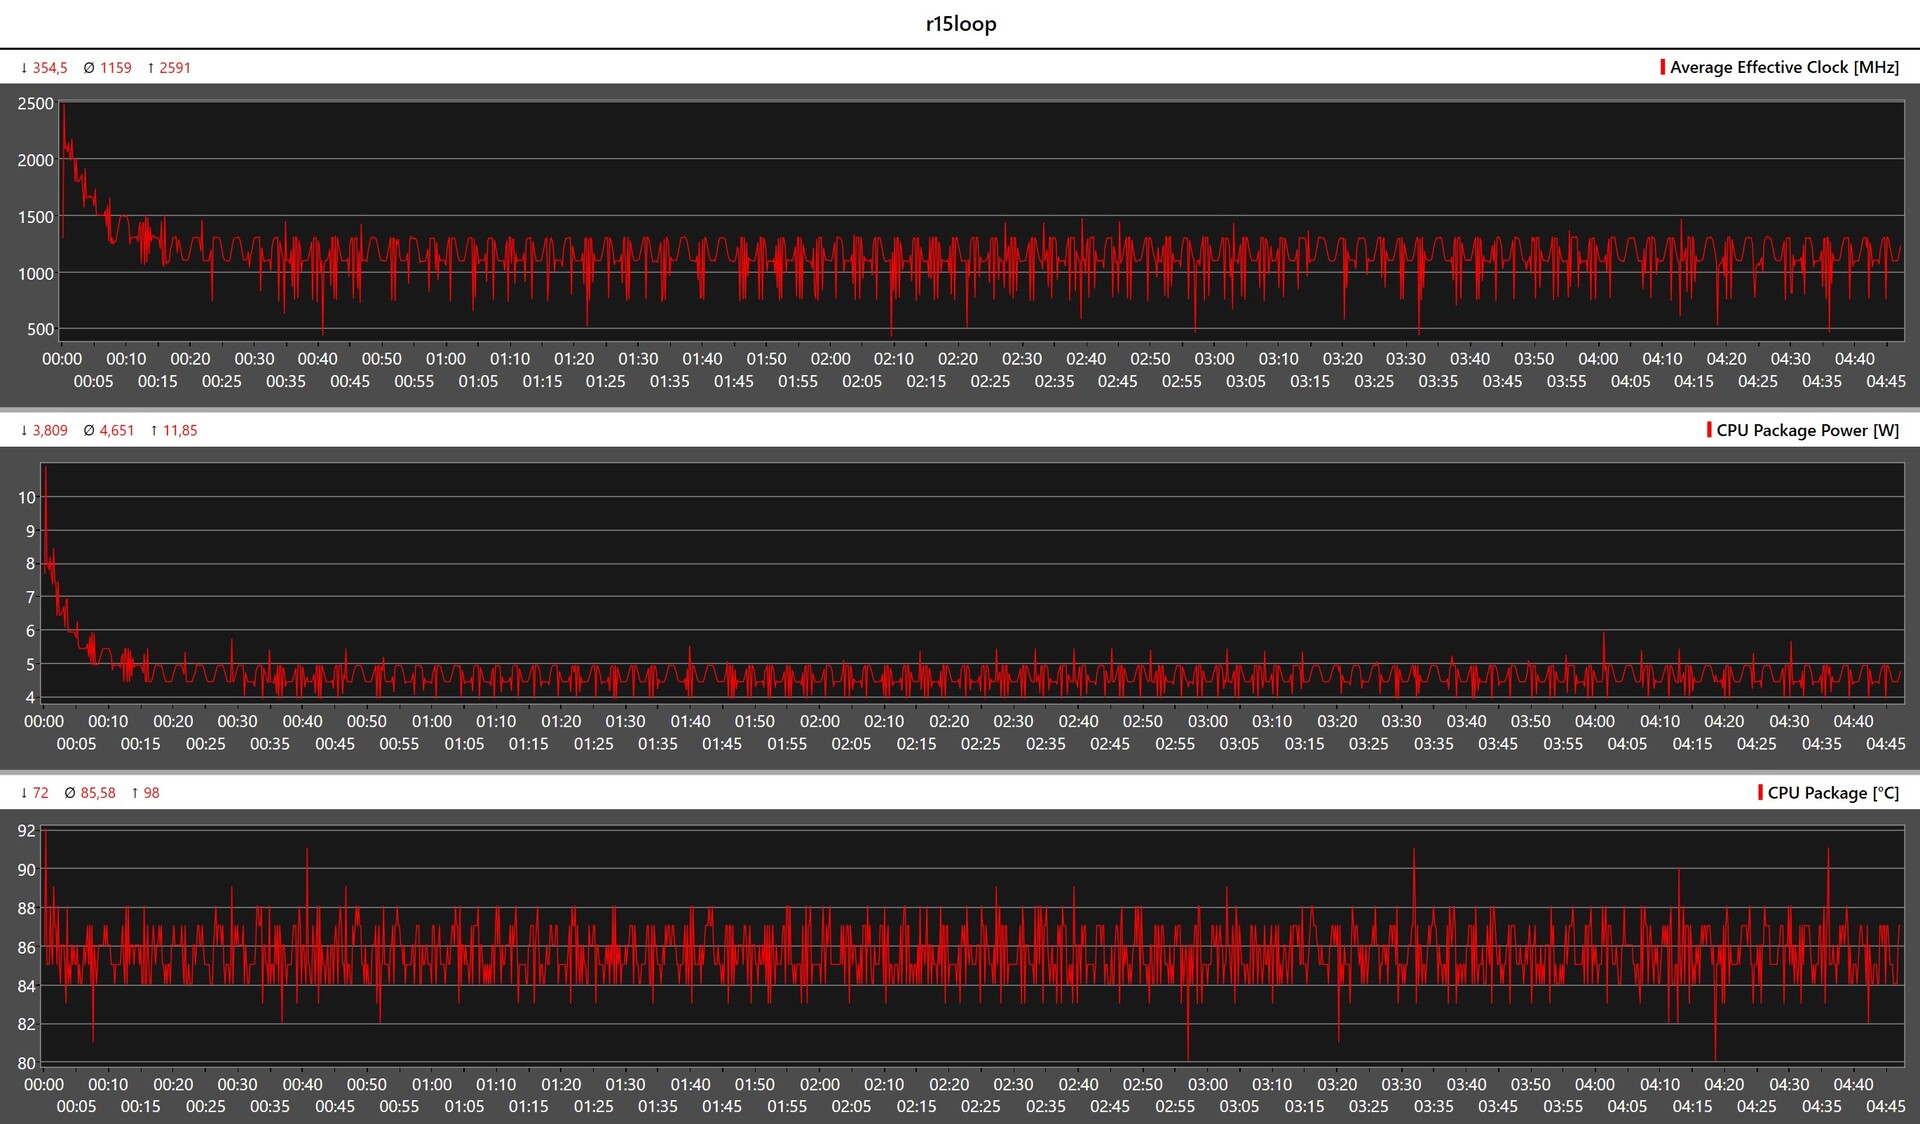The image size is (1920, 1124).
Task: Click the maximum arrow icon beside 2591
Action: pyautogui.click(x=151, y=68)
